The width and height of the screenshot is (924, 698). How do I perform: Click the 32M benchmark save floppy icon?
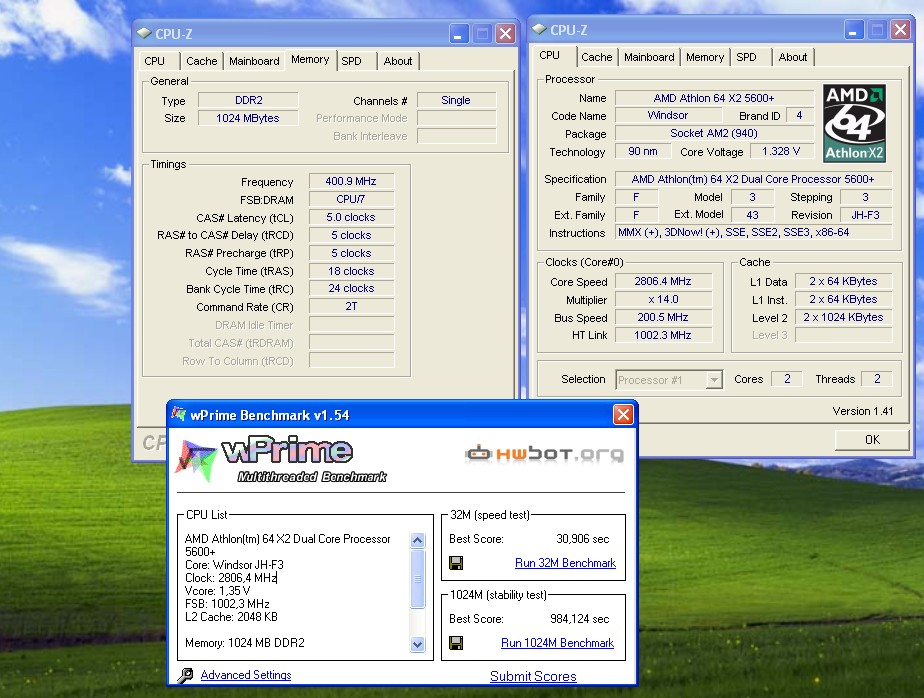(x=456, y=563)
